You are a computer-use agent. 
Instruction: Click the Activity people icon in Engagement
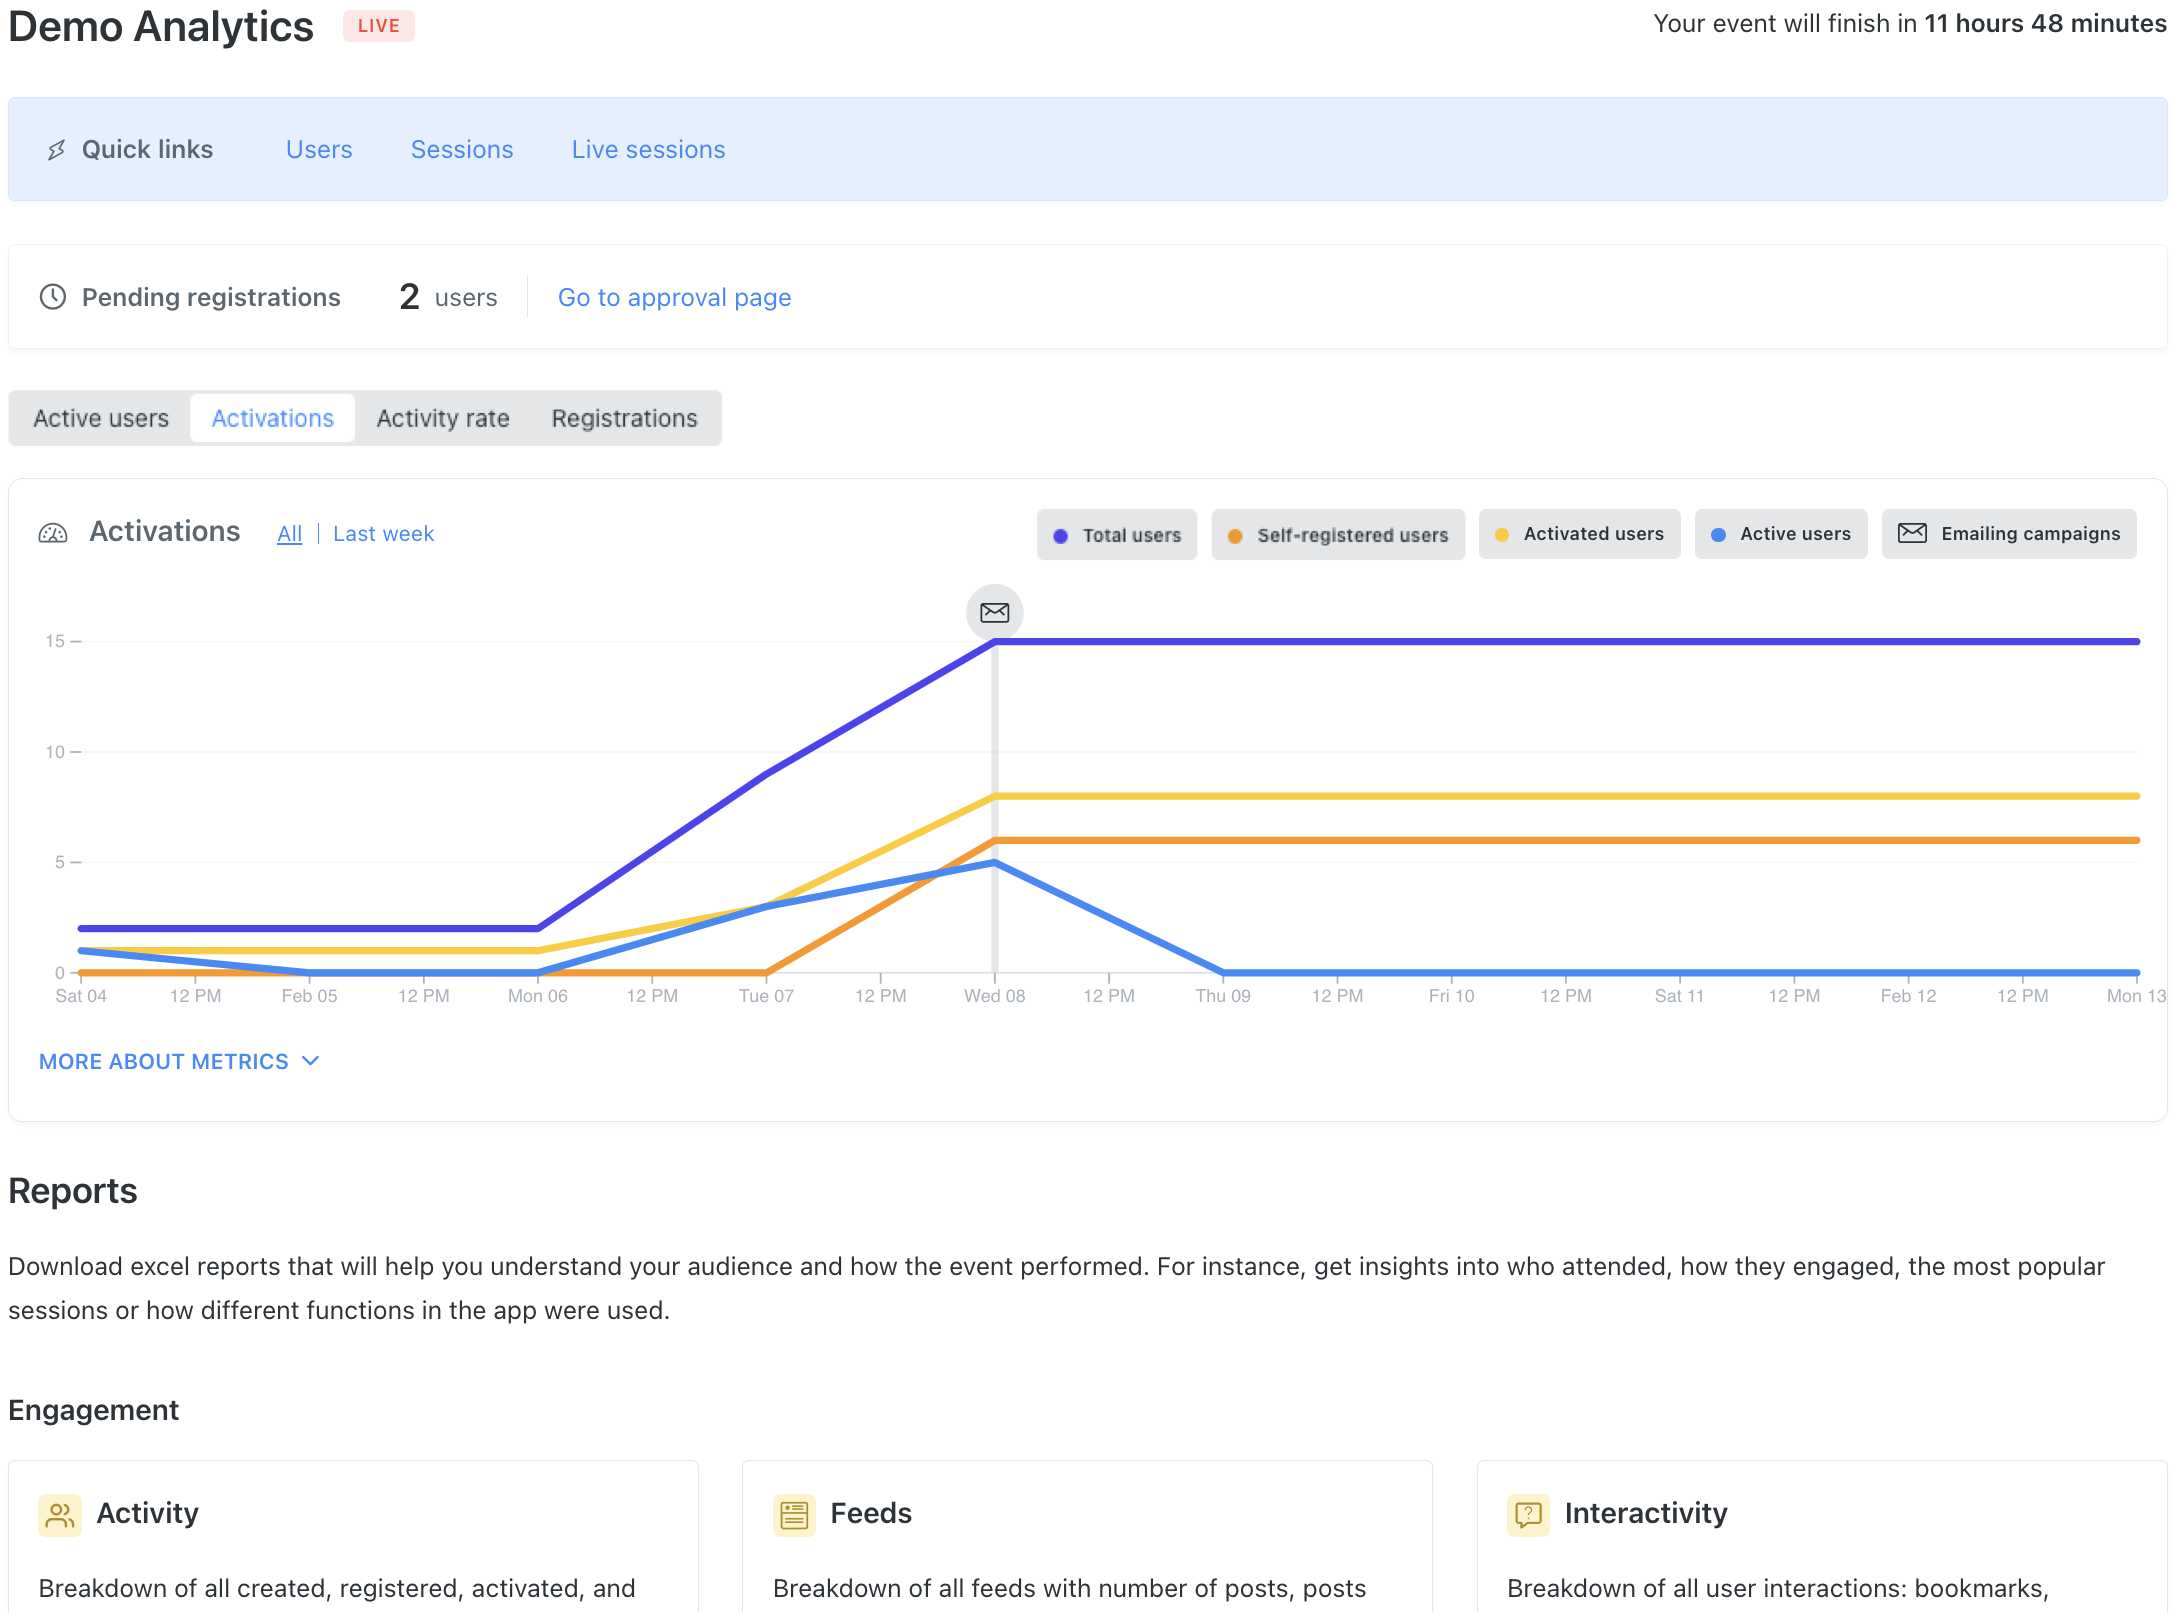click(x=59, y=1514)
